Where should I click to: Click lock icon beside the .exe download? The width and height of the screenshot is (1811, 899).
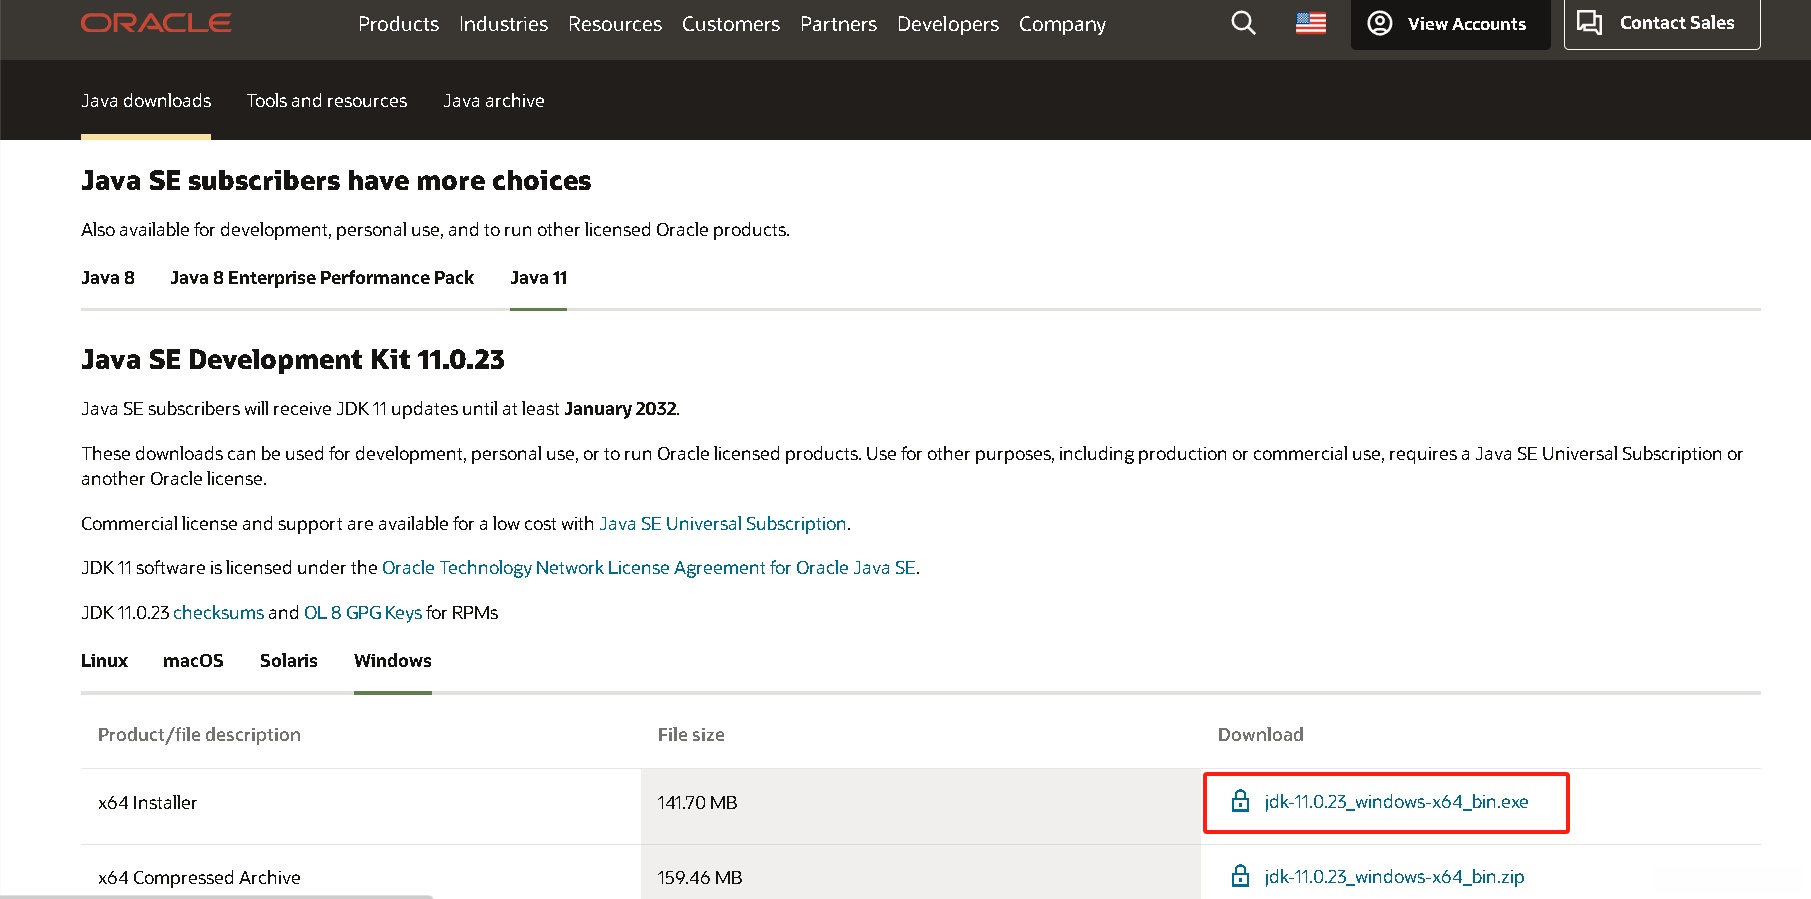[1240, 801]
